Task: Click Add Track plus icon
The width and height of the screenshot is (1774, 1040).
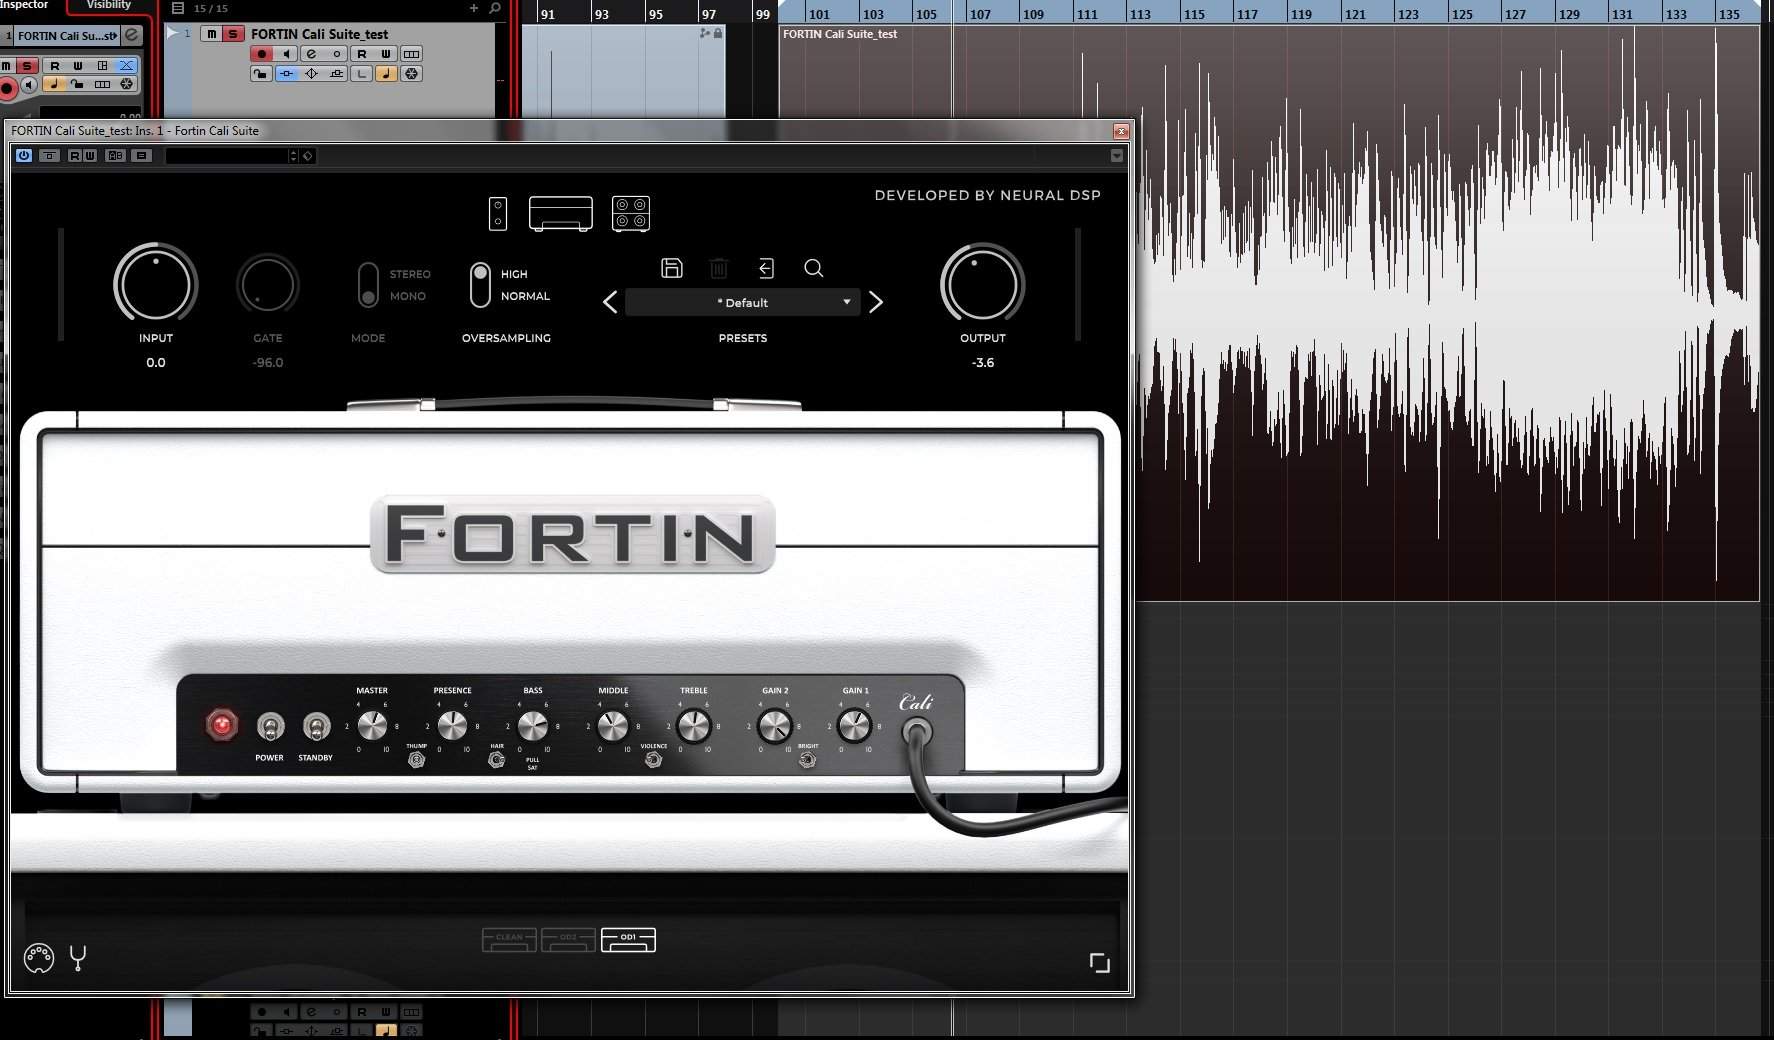Action: (474, 8)
